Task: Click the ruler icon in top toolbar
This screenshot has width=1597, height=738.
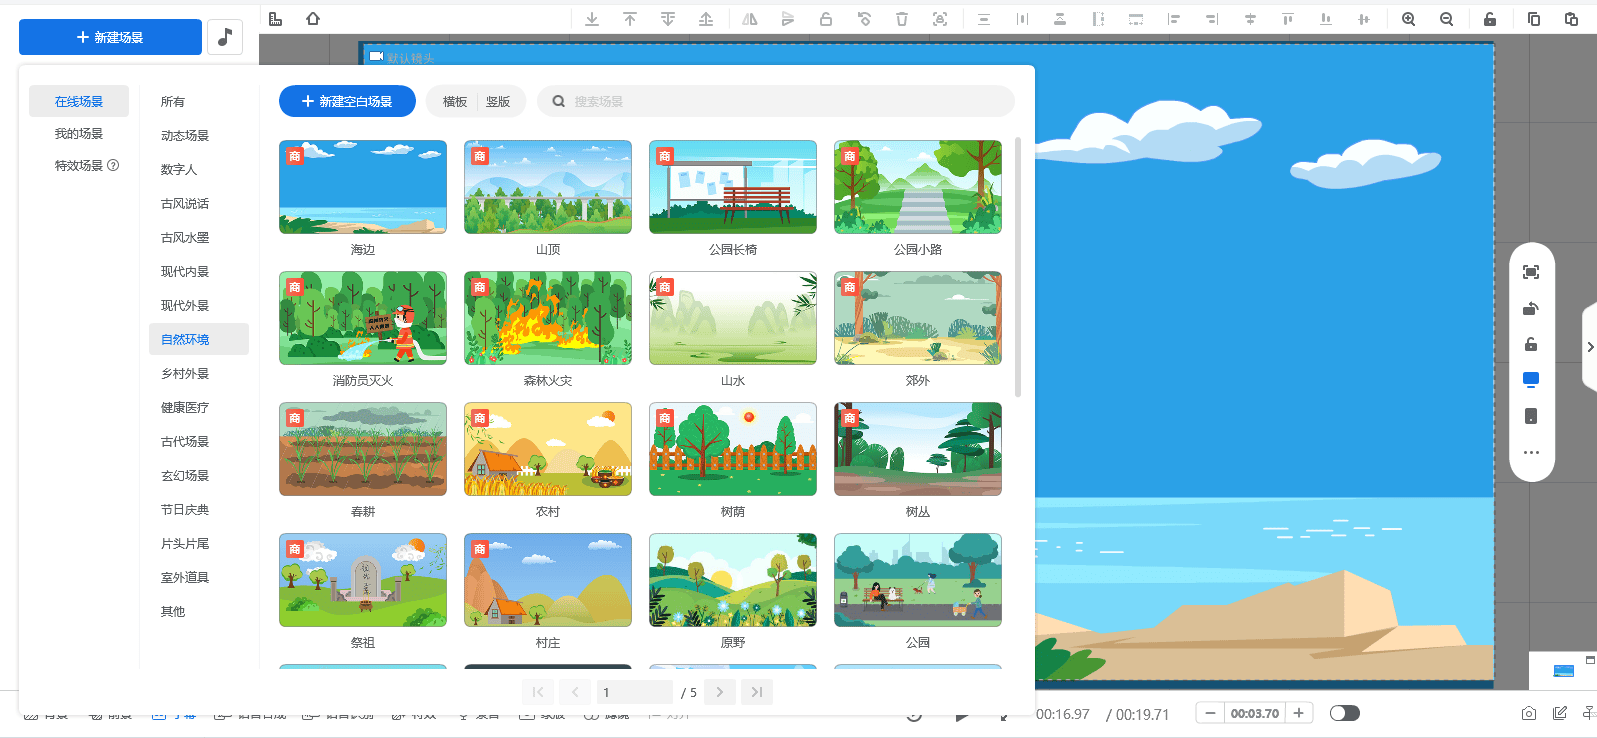Action: (276, 19)
